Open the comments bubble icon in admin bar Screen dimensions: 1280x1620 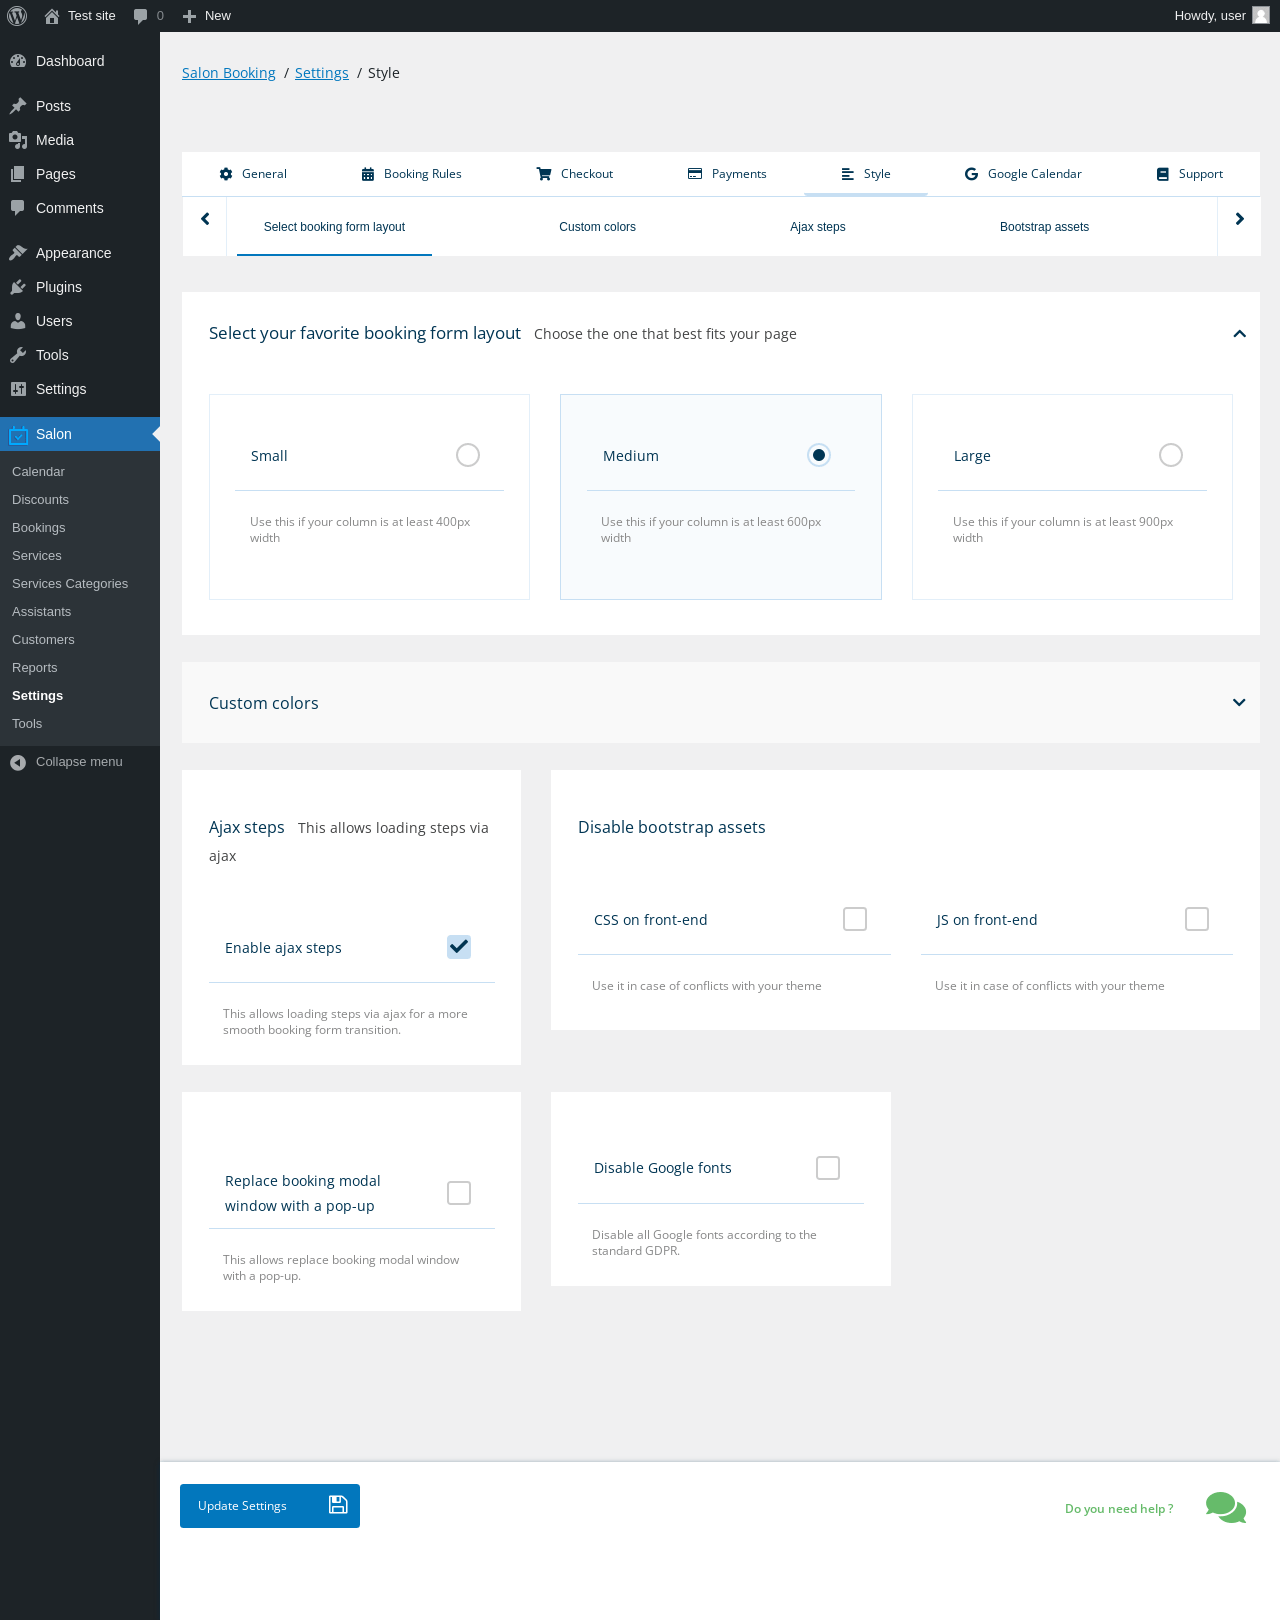pyautogui.click(x=140, y=16)
